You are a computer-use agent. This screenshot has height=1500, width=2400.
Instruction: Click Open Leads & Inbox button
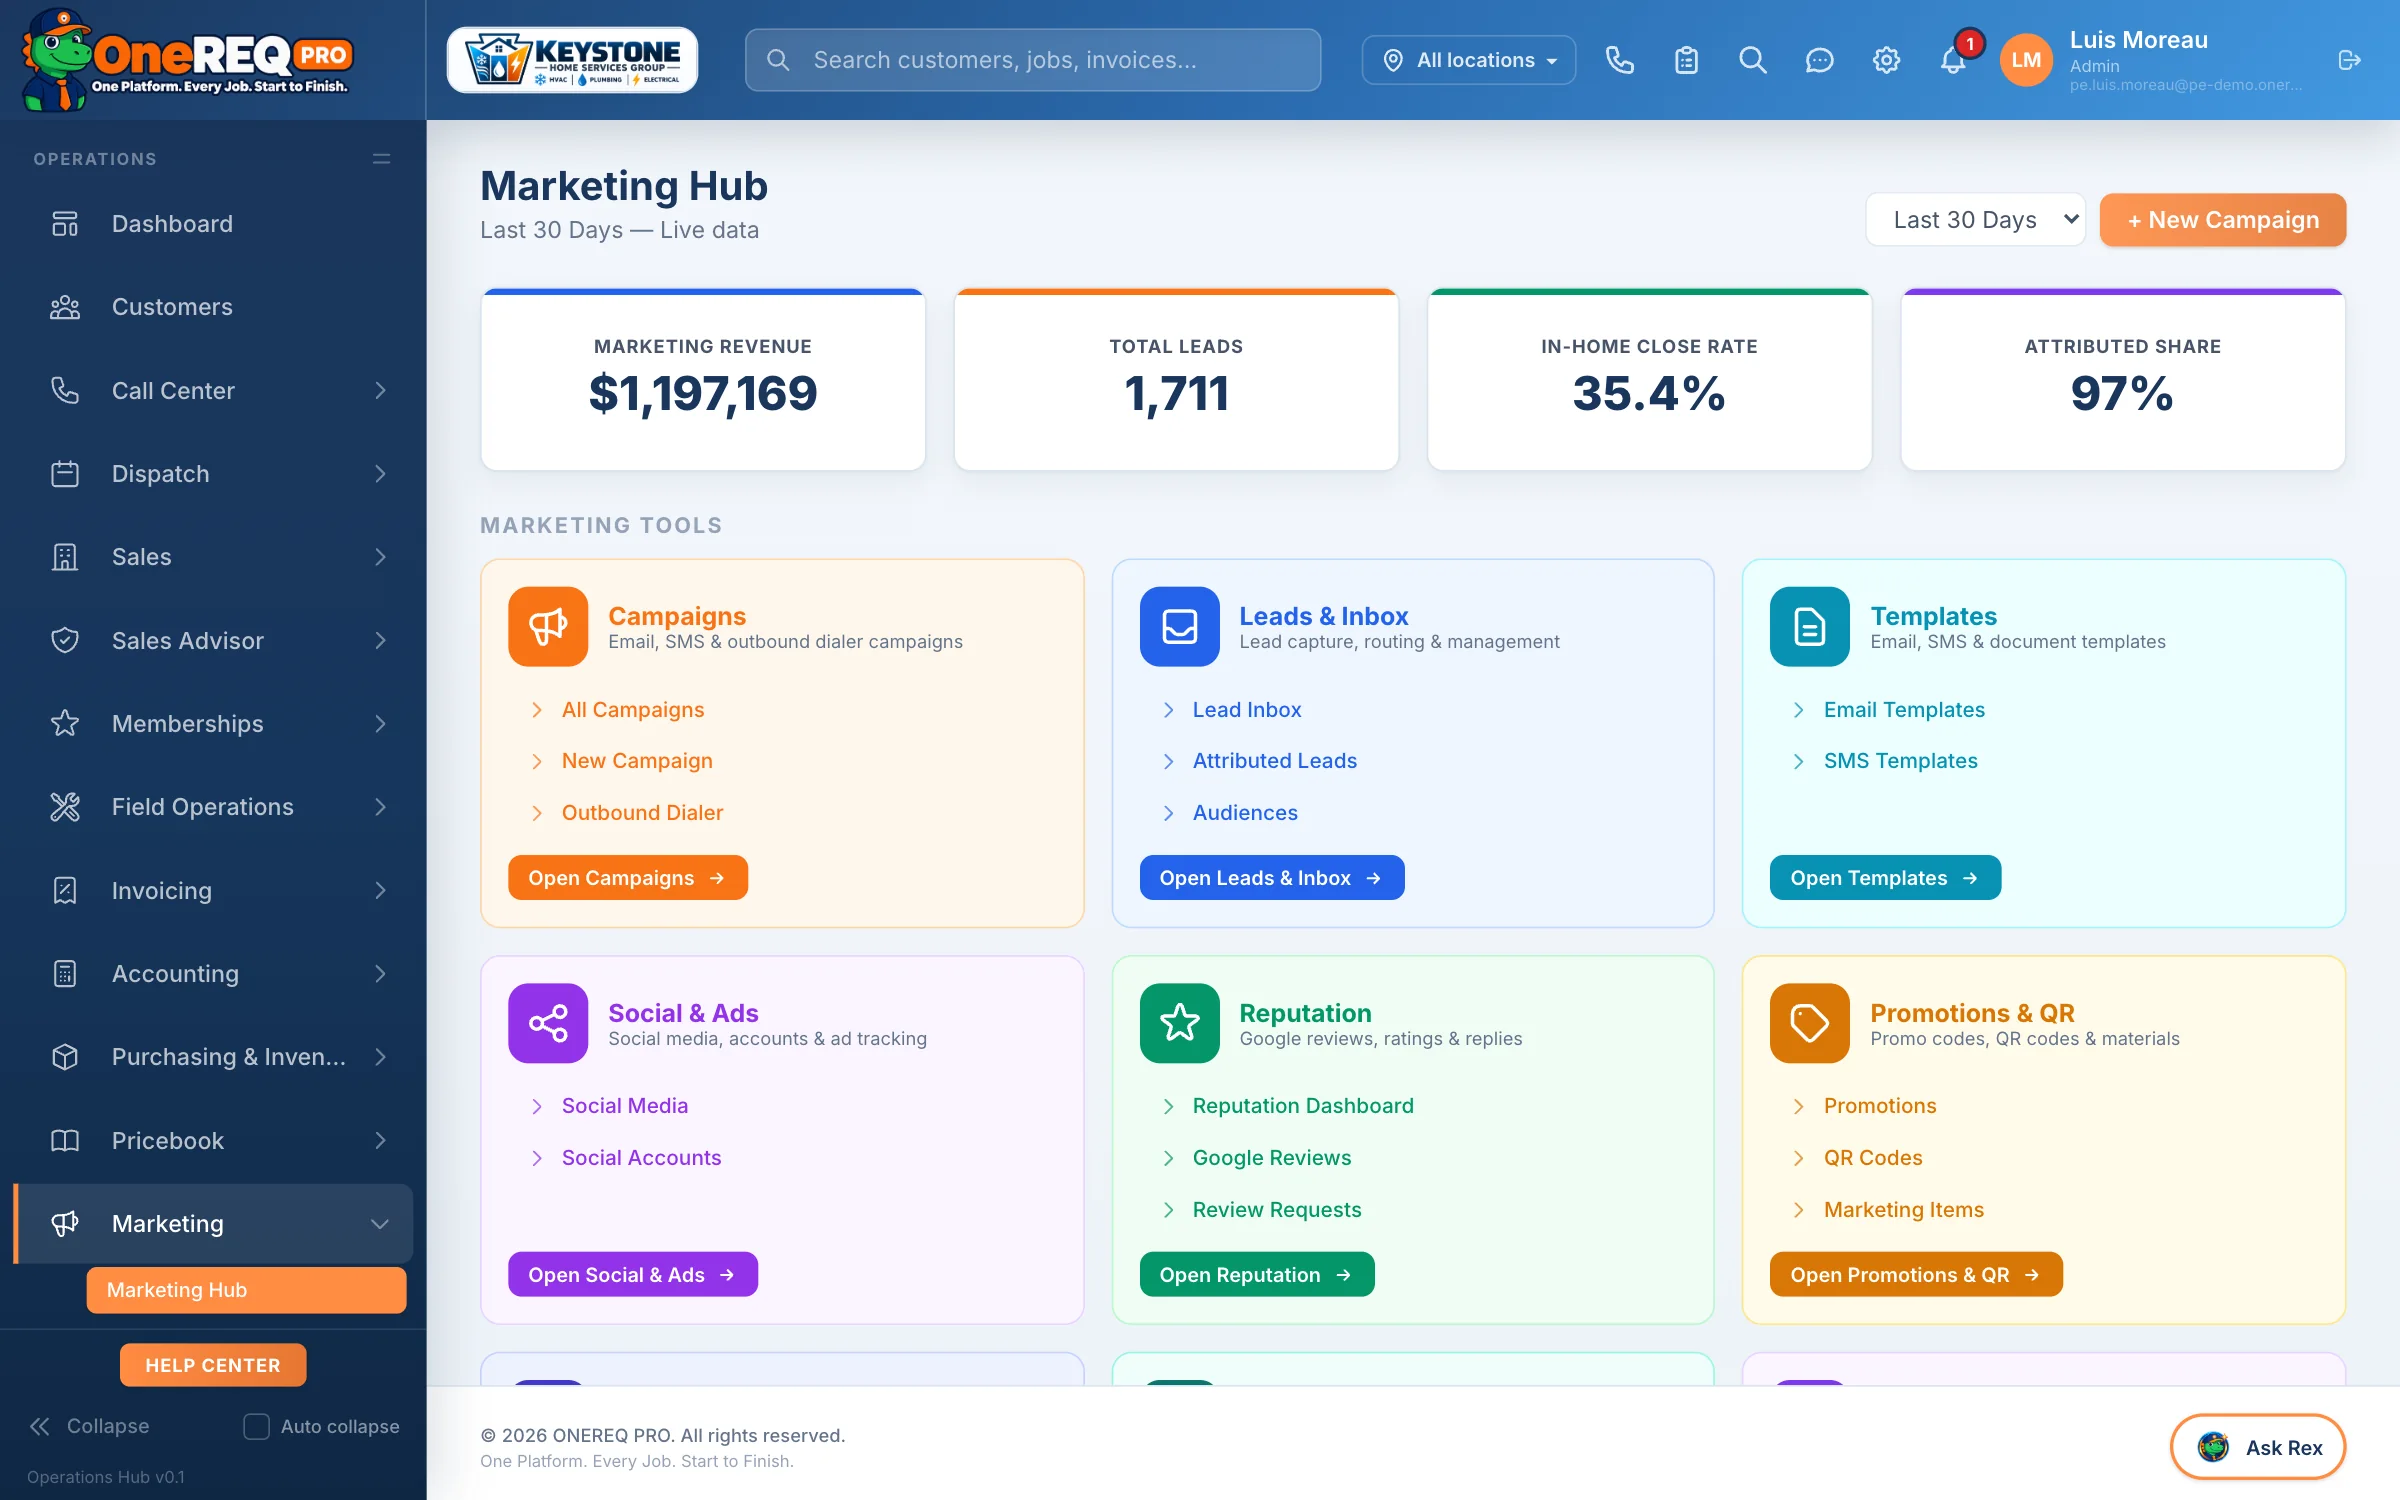click(x=1271, y=878)
